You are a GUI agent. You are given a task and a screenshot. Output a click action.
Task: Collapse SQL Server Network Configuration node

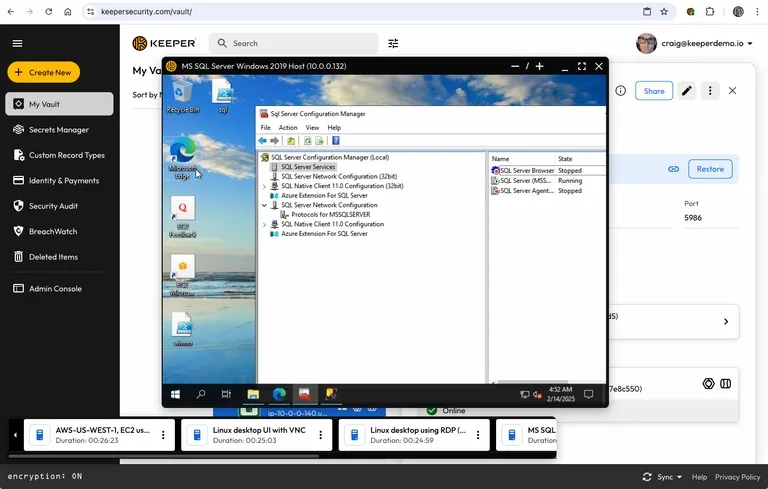265,205
